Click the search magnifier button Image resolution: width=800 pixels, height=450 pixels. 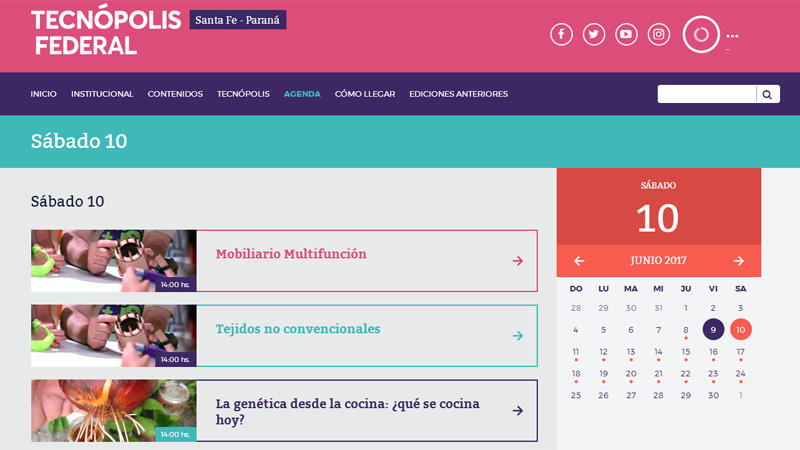point(767,94)
